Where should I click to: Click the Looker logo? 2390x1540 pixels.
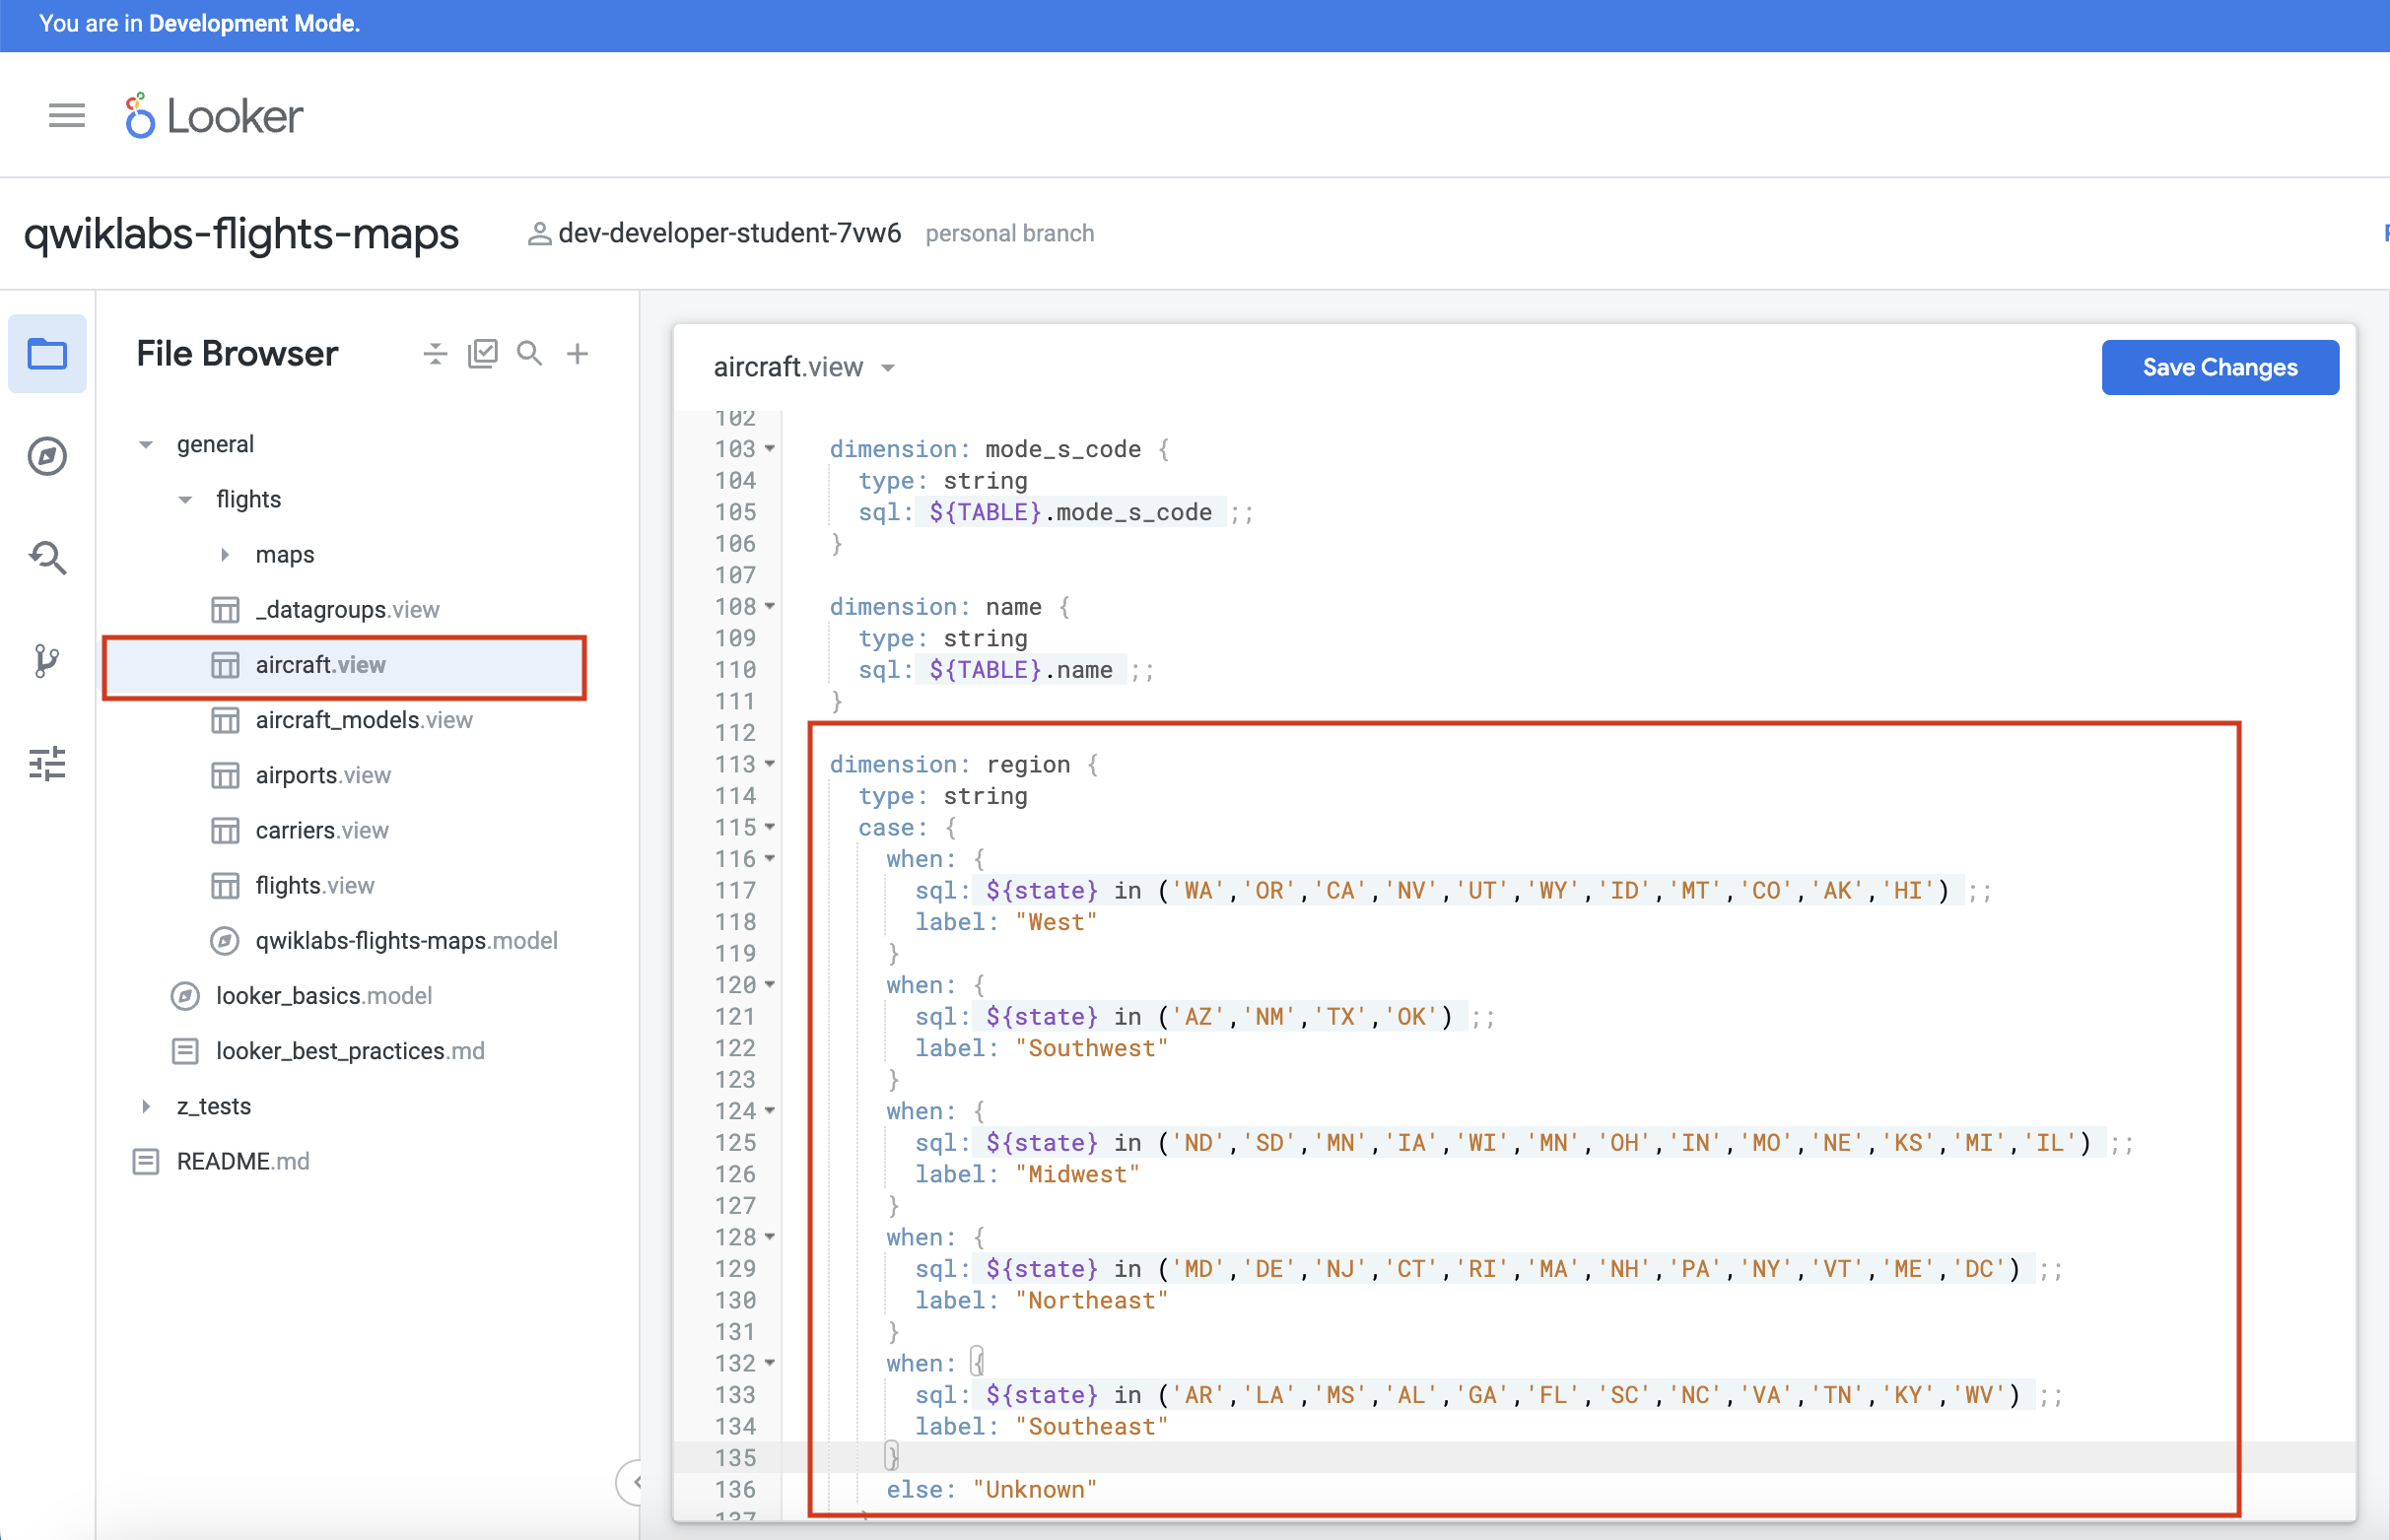pos(213,116)
